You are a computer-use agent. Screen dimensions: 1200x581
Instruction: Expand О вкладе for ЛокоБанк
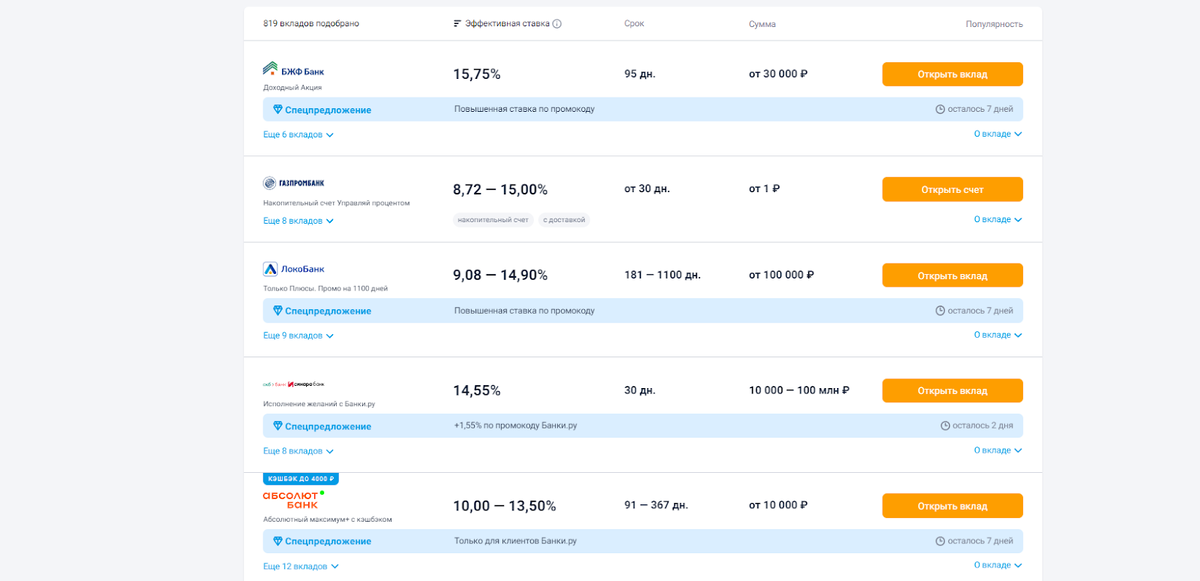(x=998, y=336)
